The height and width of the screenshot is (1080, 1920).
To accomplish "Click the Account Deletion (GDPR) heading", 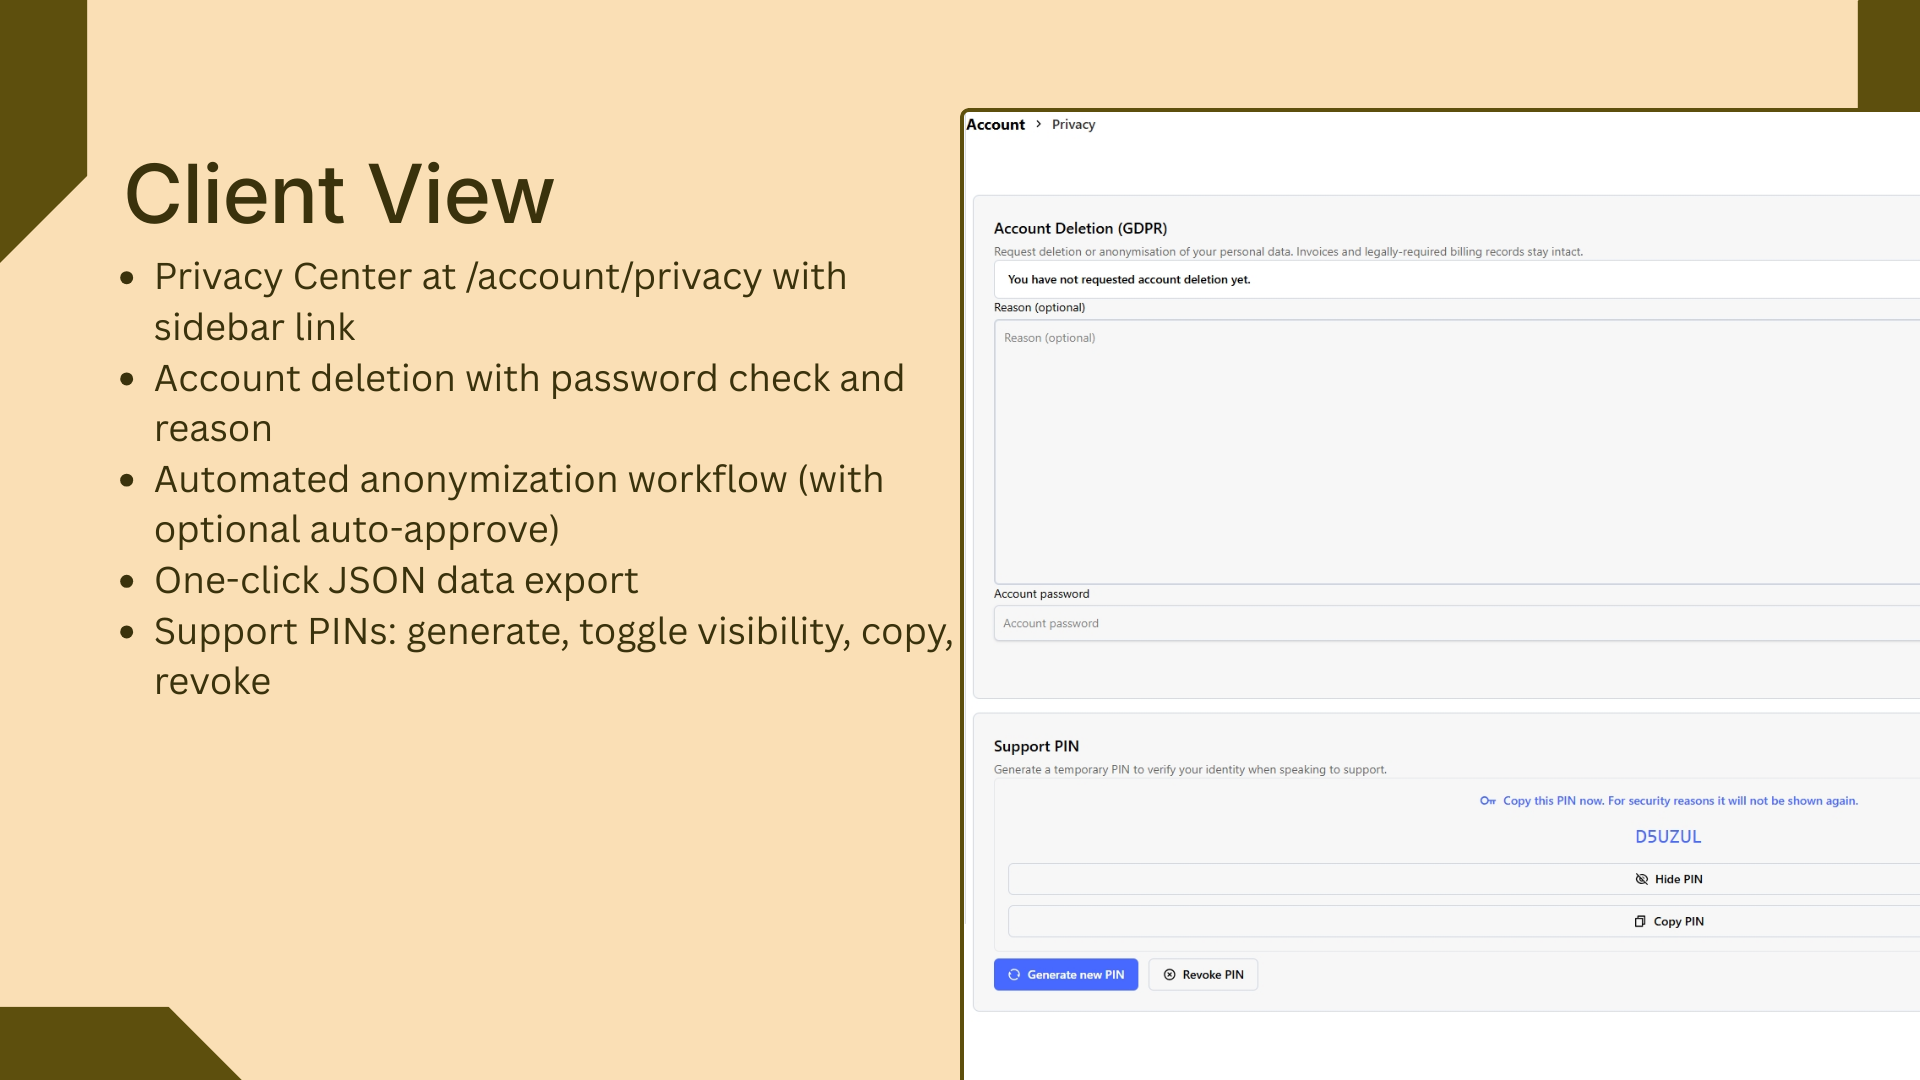I will tap(1080, 228).
